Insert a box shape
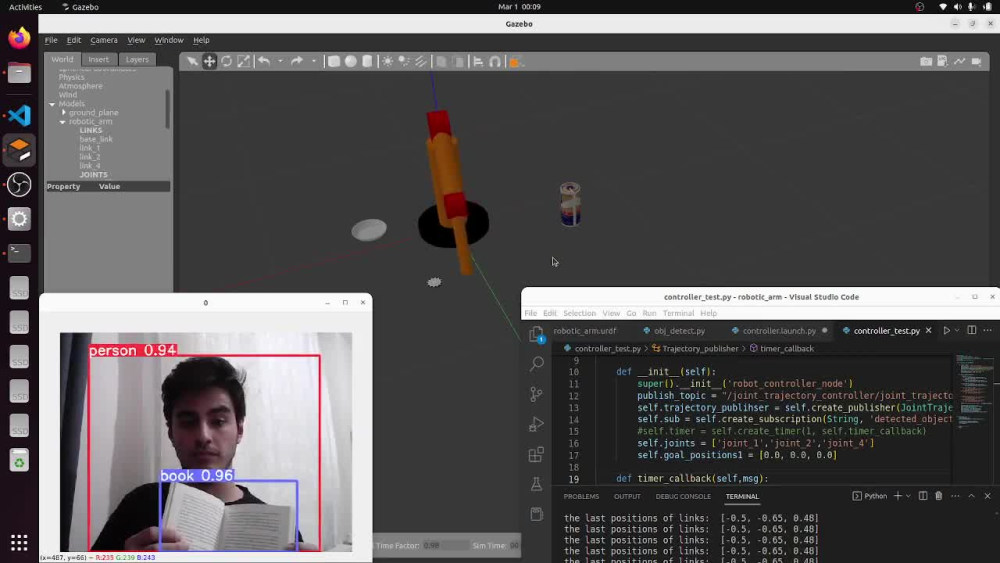 coord(334,61)
